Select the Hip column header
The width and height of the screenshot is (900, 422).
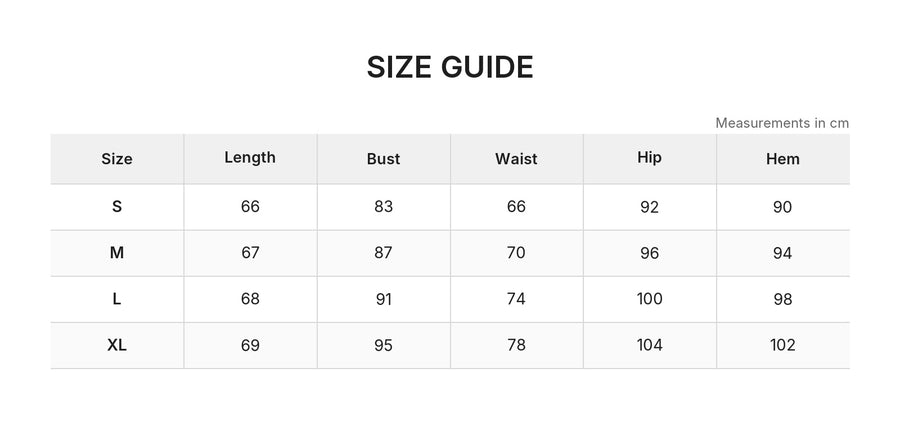649,158
